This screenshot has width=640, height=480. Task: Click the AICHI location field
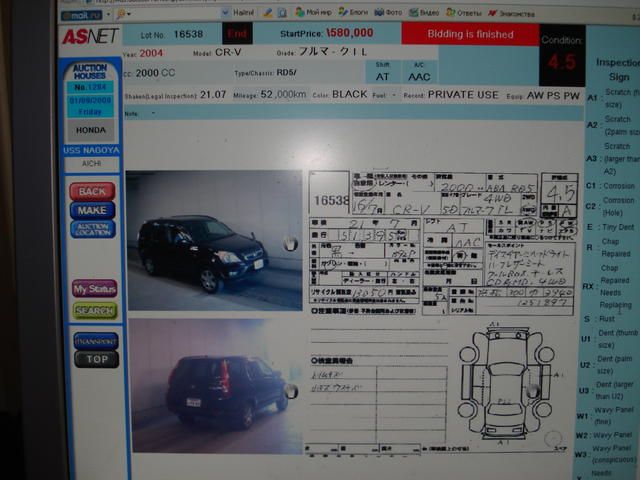(91, 164)
